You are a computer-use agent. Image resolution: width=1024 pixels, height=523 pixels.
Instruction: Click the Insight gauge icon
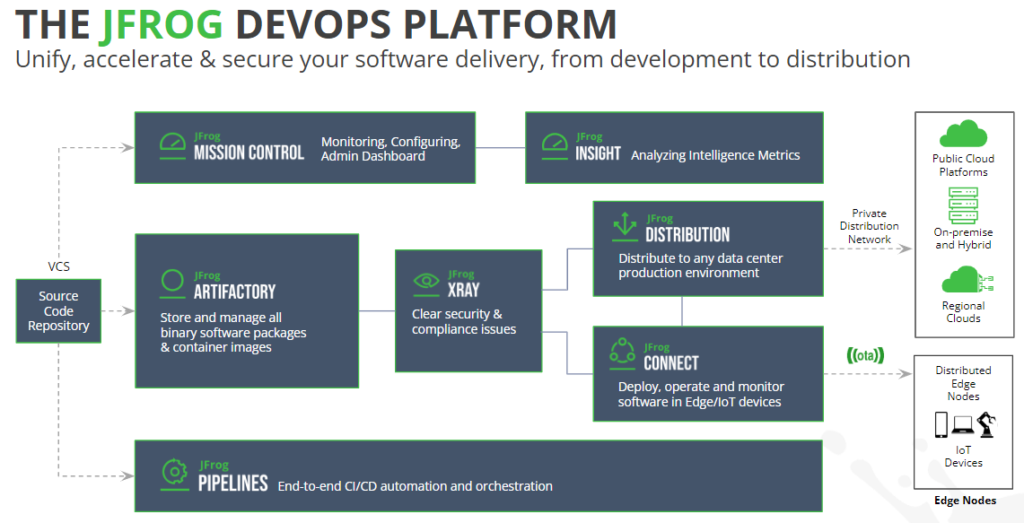pyautogui.click(x=554, y=146)
